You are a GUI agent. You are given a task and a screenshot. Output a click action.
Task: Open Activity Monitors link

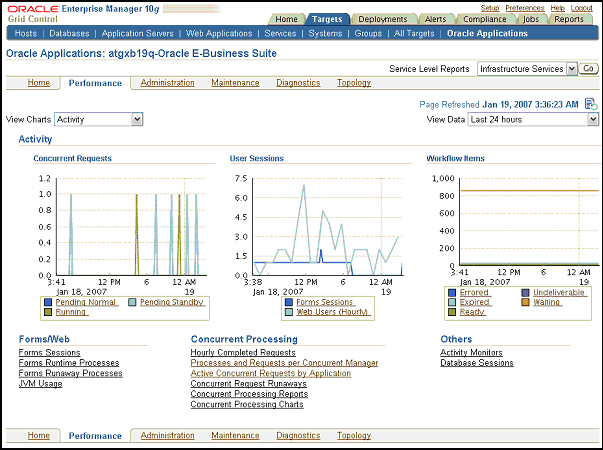pyautogui.click(x=471, y=353)
